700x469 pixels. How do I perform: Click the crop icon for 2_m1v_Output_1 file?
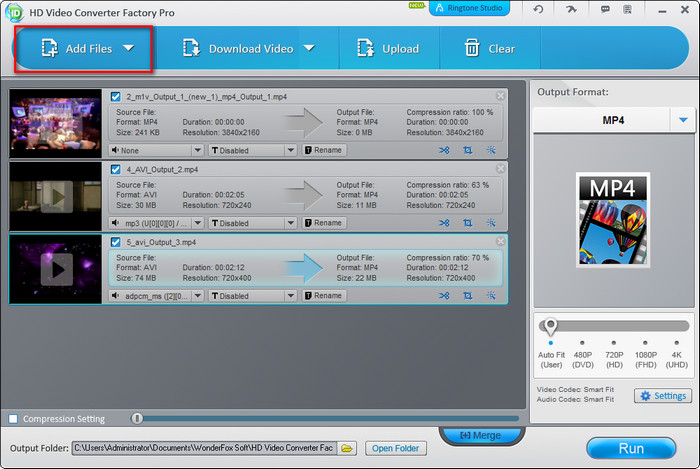pos(467,150)
